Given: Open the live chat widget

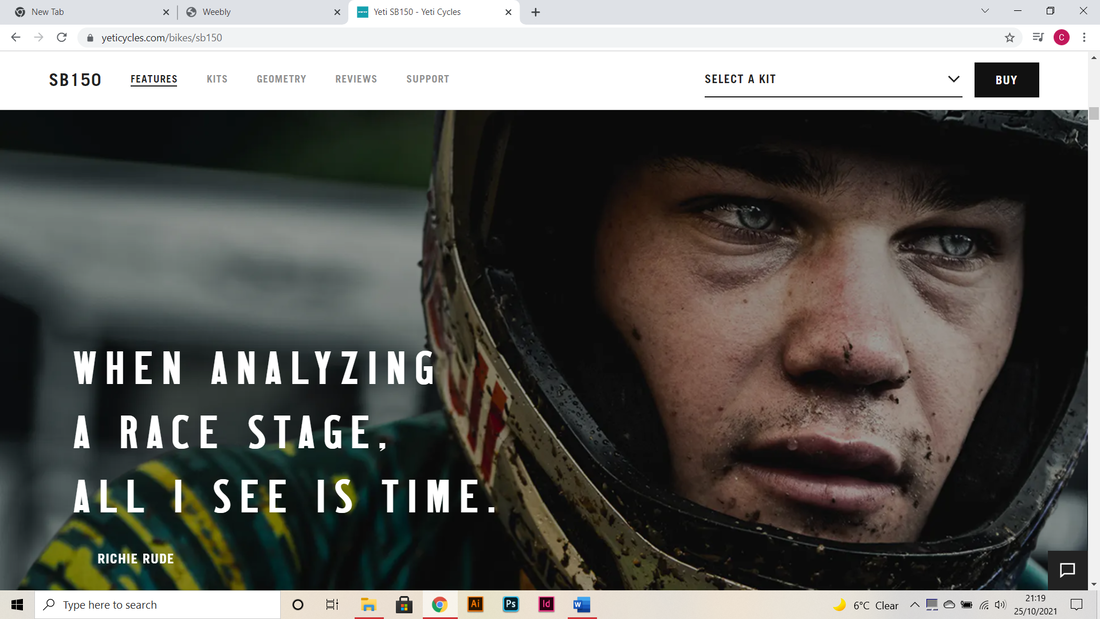Looking at the screenshot, I should tap(1067, 570).
